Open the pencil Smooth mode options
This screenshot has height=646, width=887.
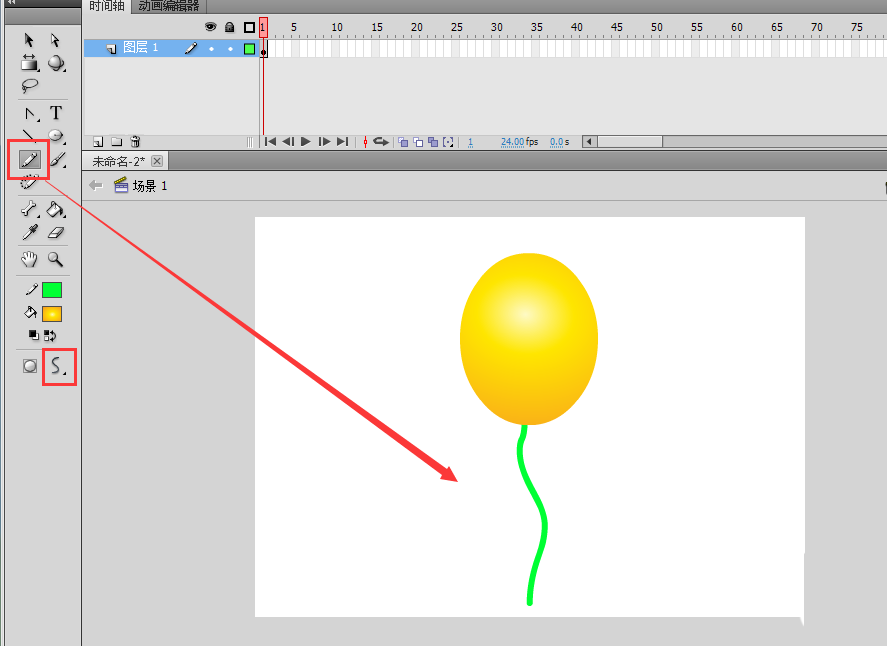(57, 366)
